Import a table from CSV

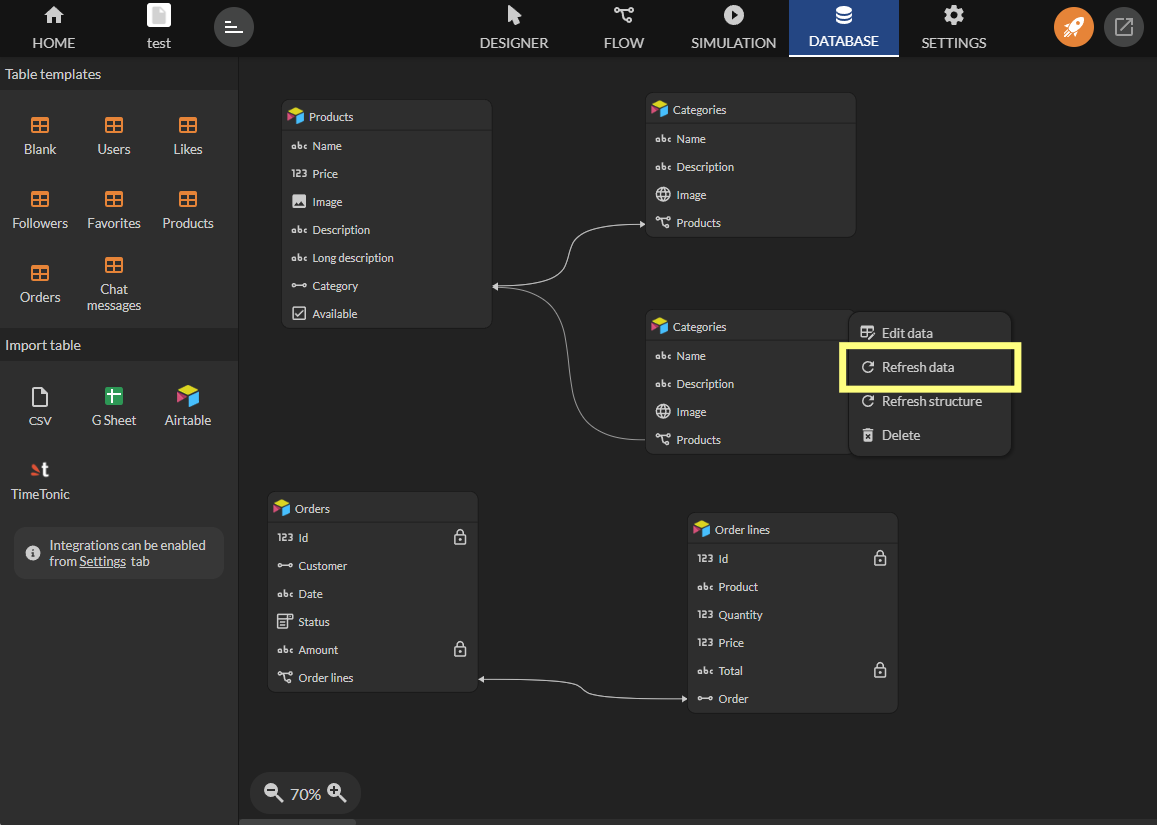point(40,406)
